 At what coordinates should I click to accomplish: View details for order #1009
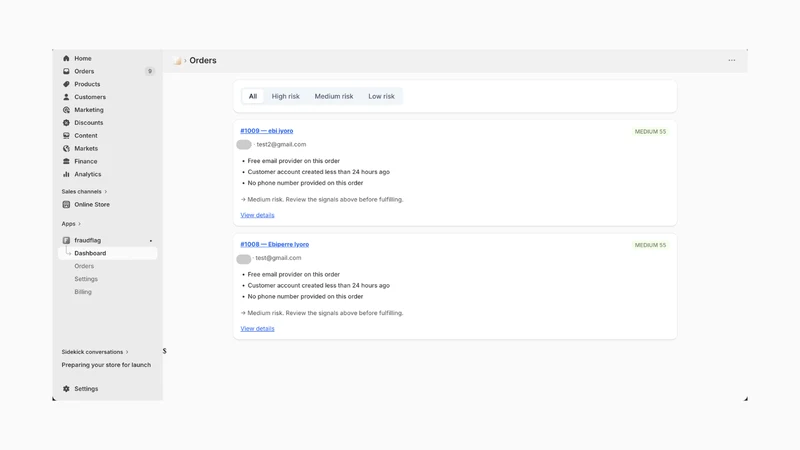[x=257, y=215]
